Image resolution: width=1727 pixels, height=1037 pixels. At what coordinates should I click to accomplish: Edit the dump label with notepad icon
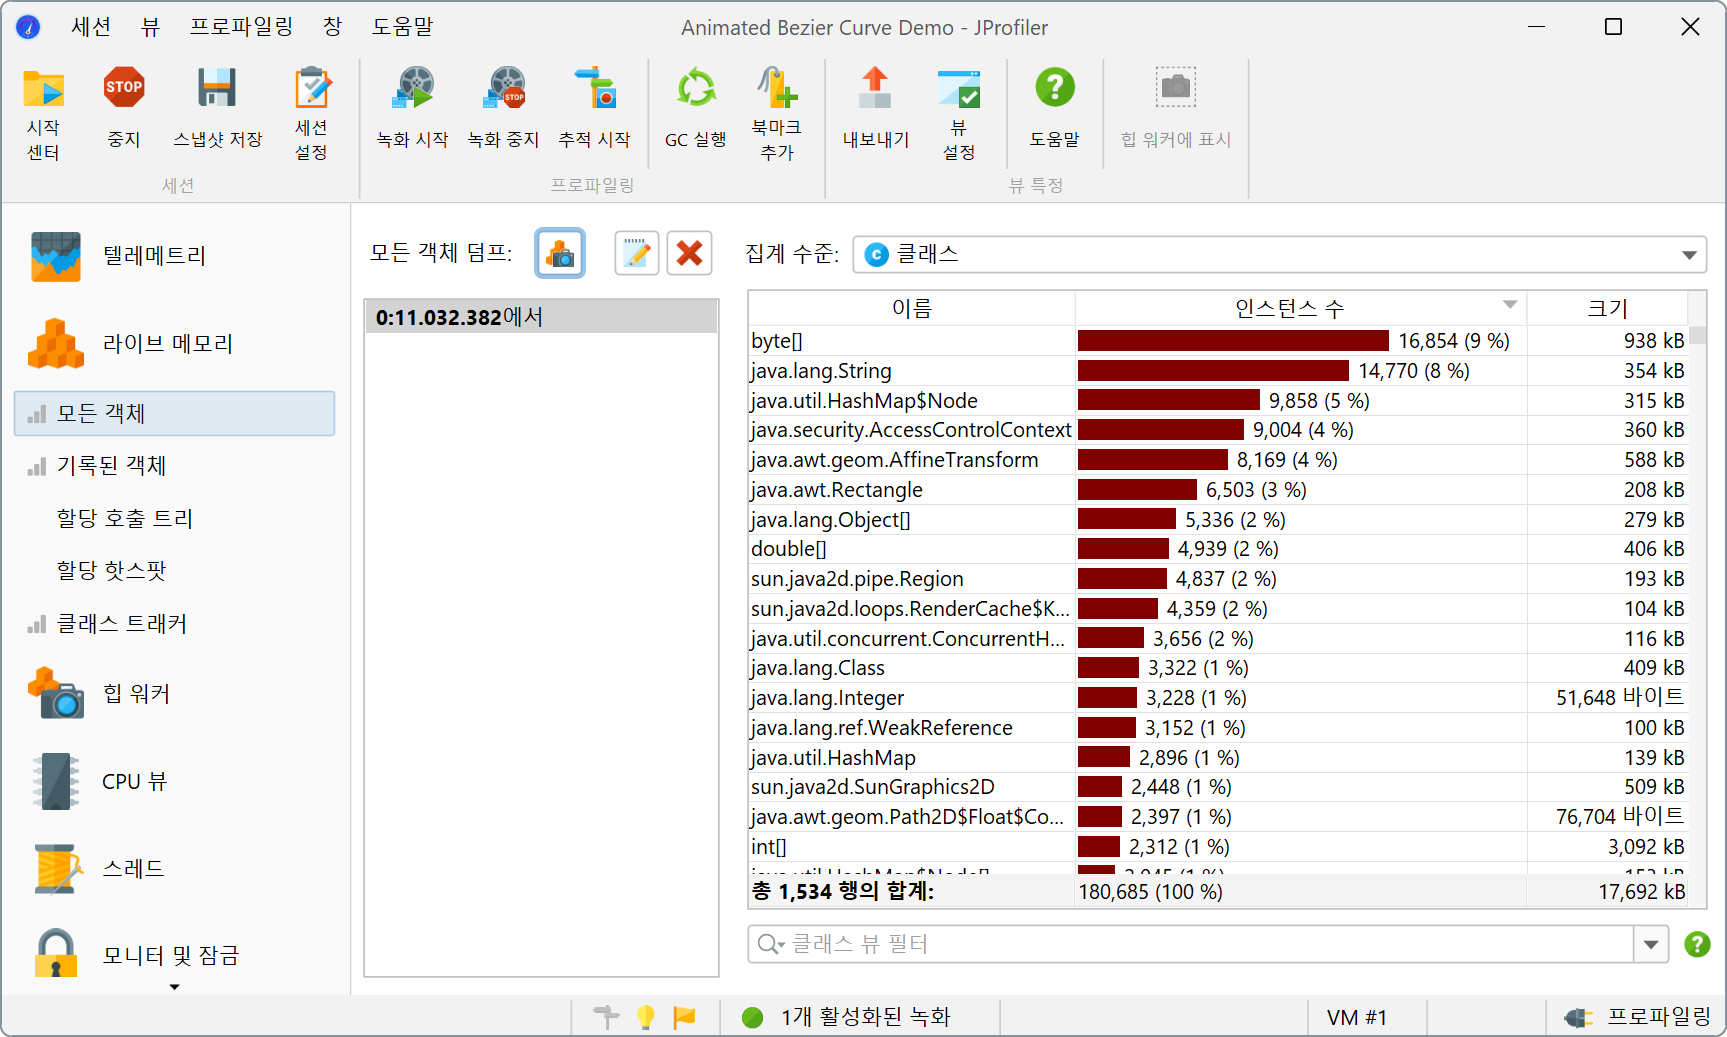[636, 253]
